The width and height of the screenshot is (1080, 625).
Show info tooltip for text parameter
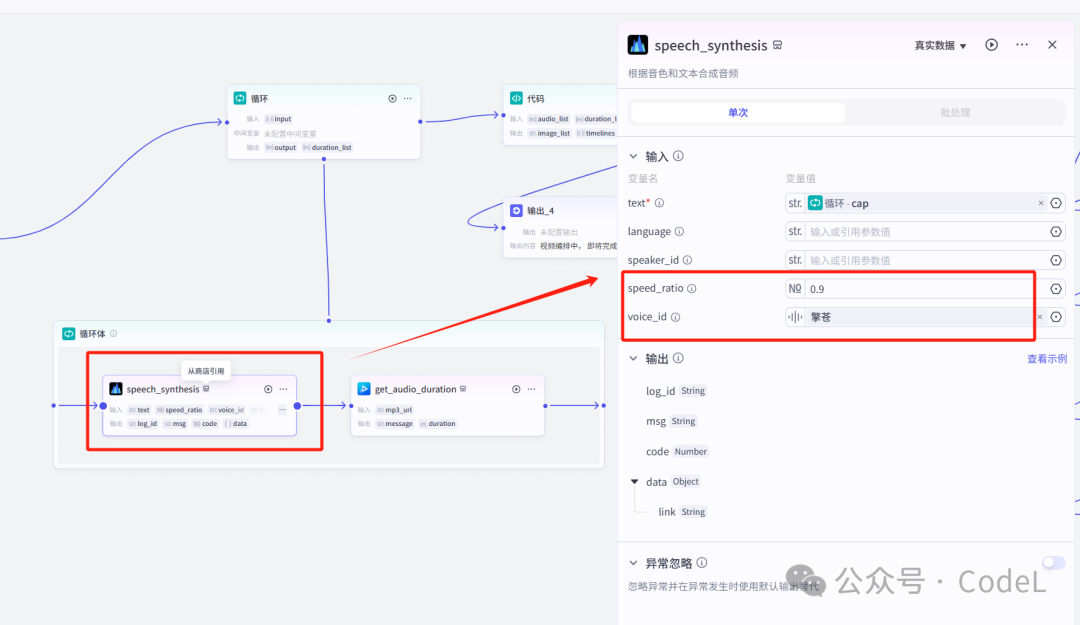click(x=659, y=203)
